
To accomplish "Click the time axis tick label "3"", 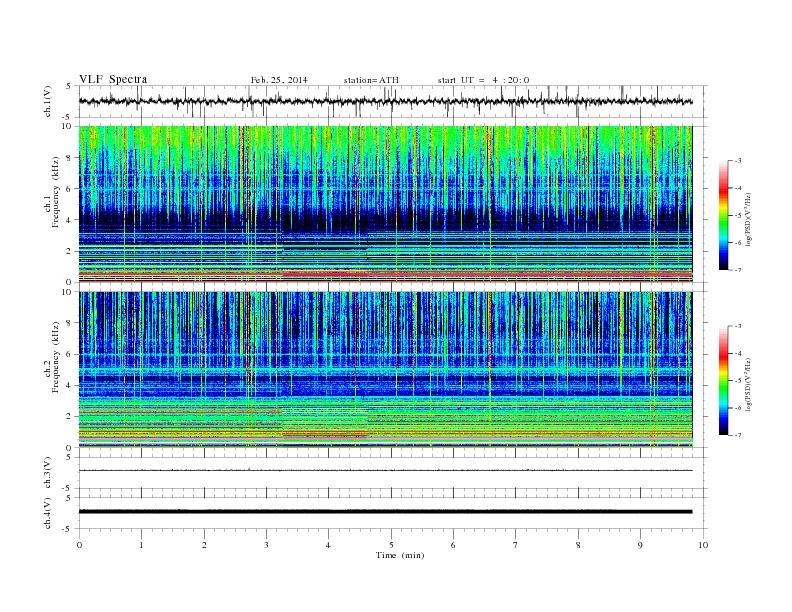I will coord(266,545).
